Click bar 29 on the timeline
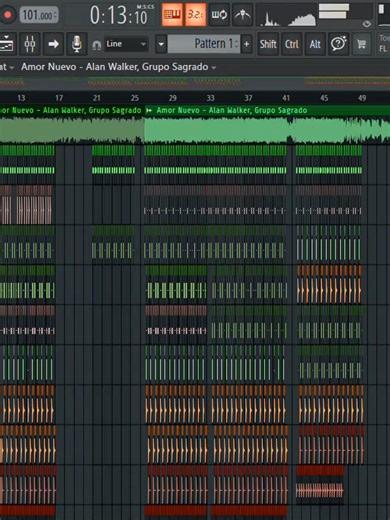Screen dimensions: 390x520 tap(173, 98)
